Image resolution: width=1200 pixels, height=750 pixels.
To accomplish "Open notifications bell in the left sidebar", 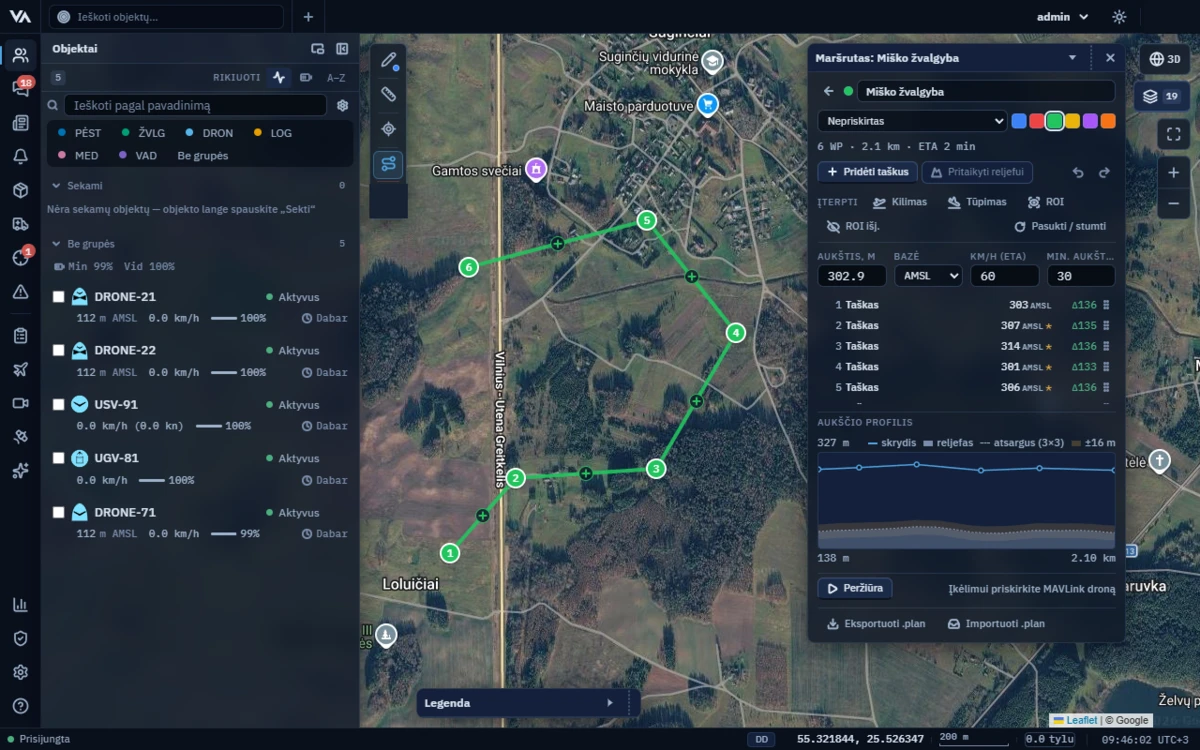I will coord(20,156).
